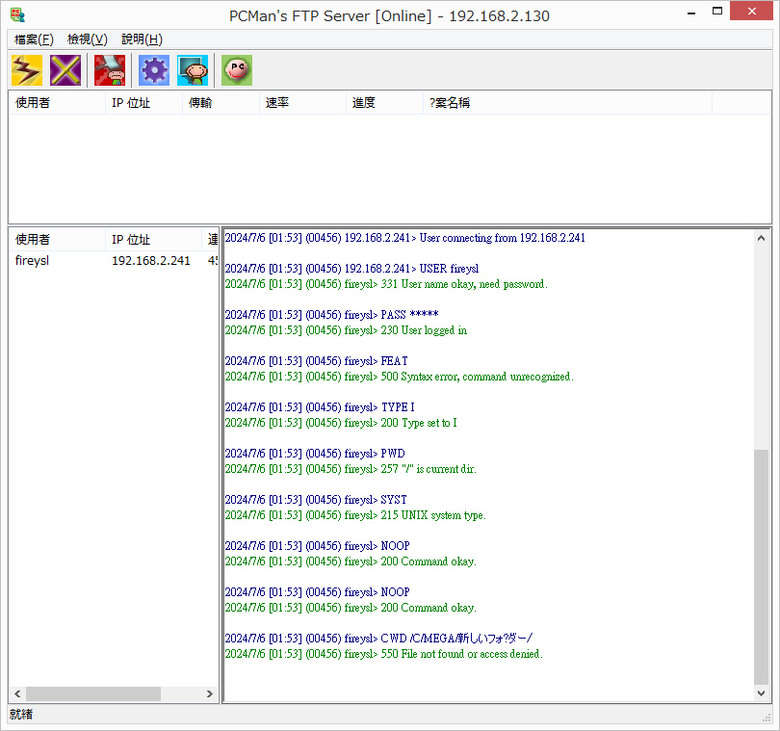Click the log vertical scrollbar thumb
Viewport: 780px width, 731px height.
[x=761, y=566]
